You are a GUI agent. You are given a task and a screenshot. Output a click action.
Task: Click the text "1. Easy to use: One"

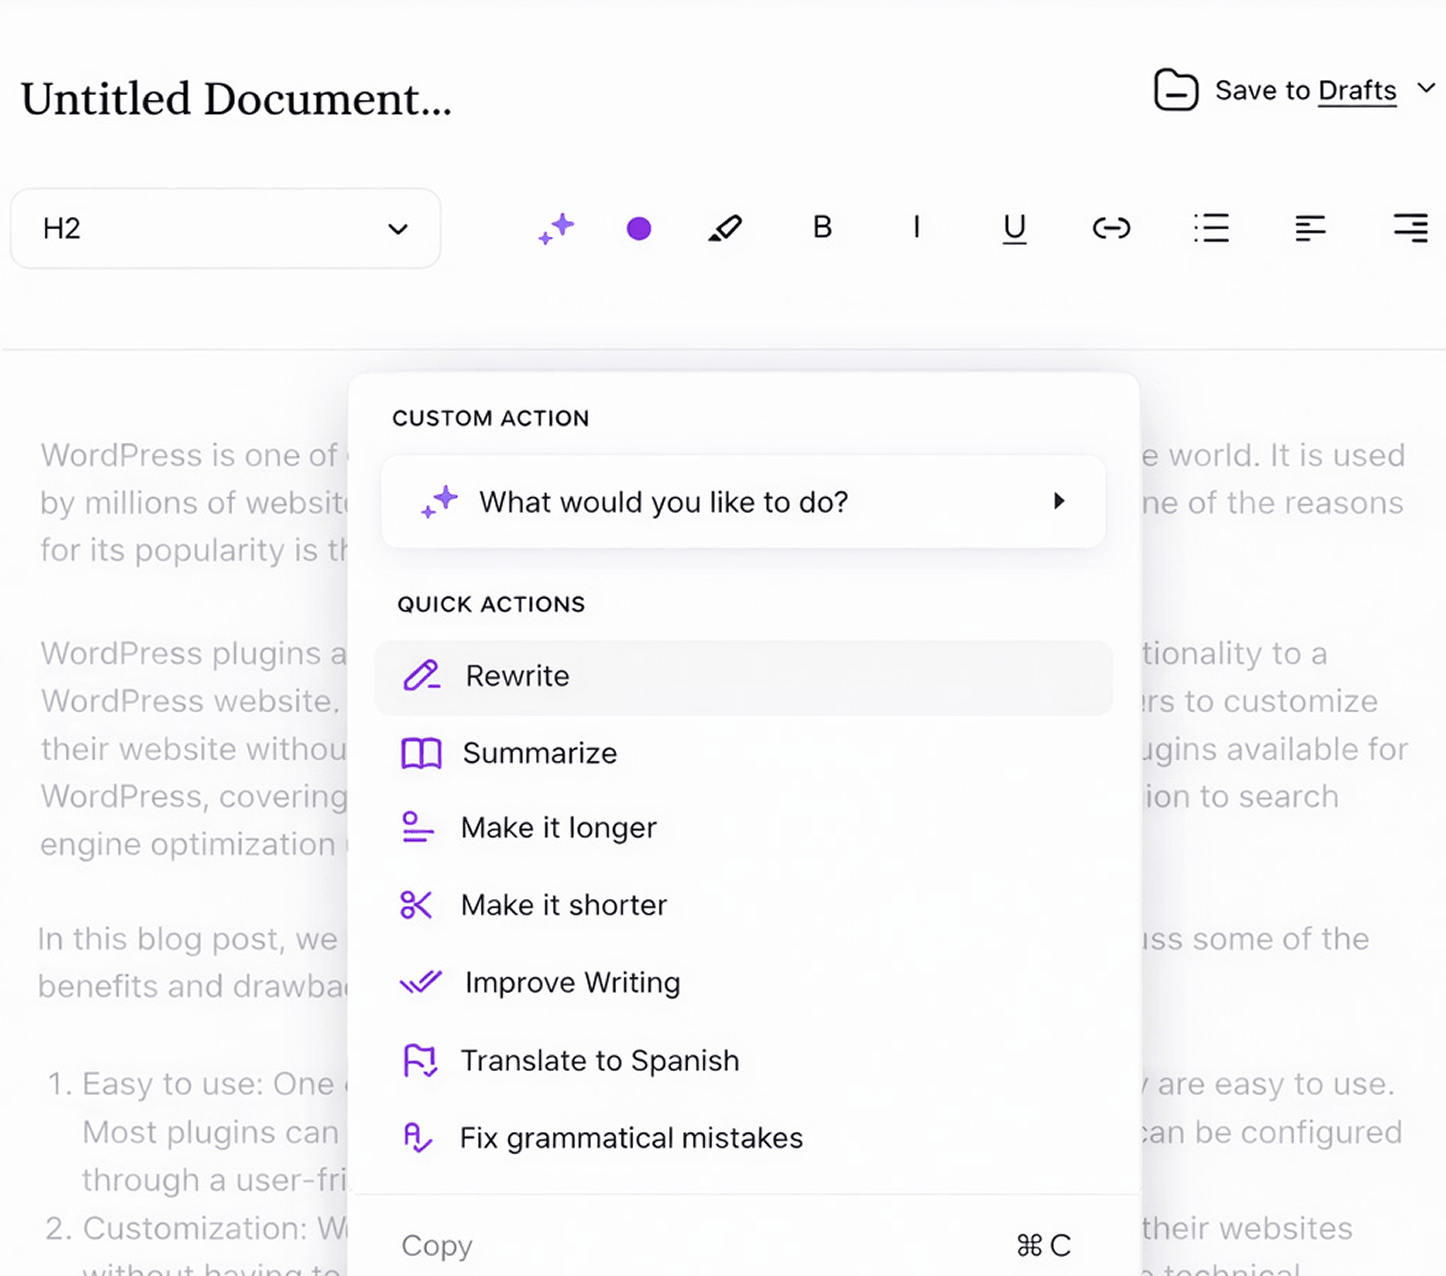point(191,1084)
